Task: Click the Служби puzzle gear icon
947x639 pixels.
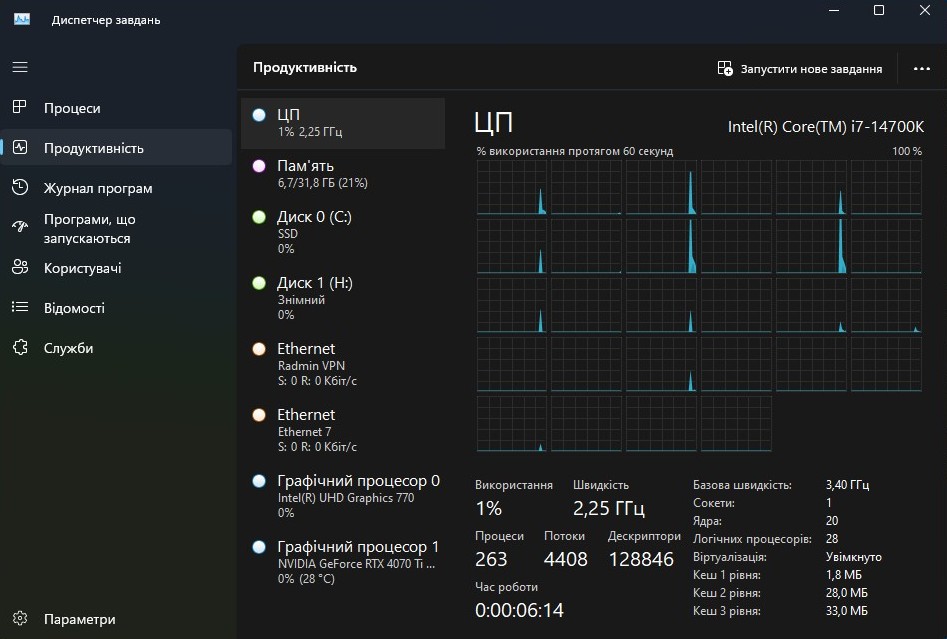Action: [20, 347]
